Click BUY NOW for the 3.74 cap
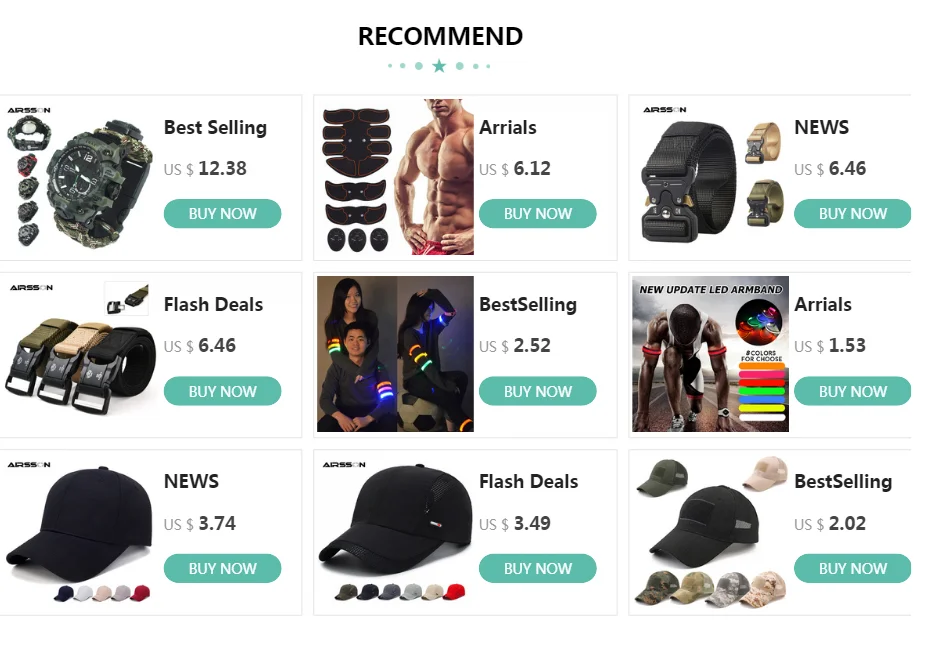943x651 pixels. [x=222, y=569]
